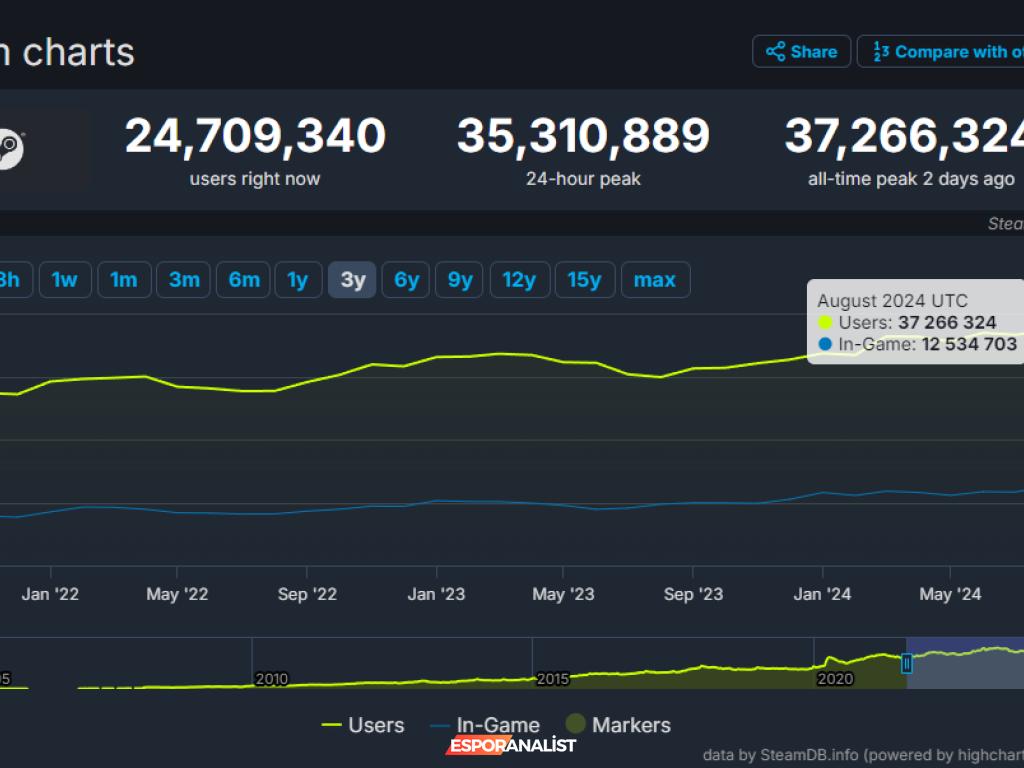
Task: Toggle the Users series in legend
Action: (x=363, y=725)
